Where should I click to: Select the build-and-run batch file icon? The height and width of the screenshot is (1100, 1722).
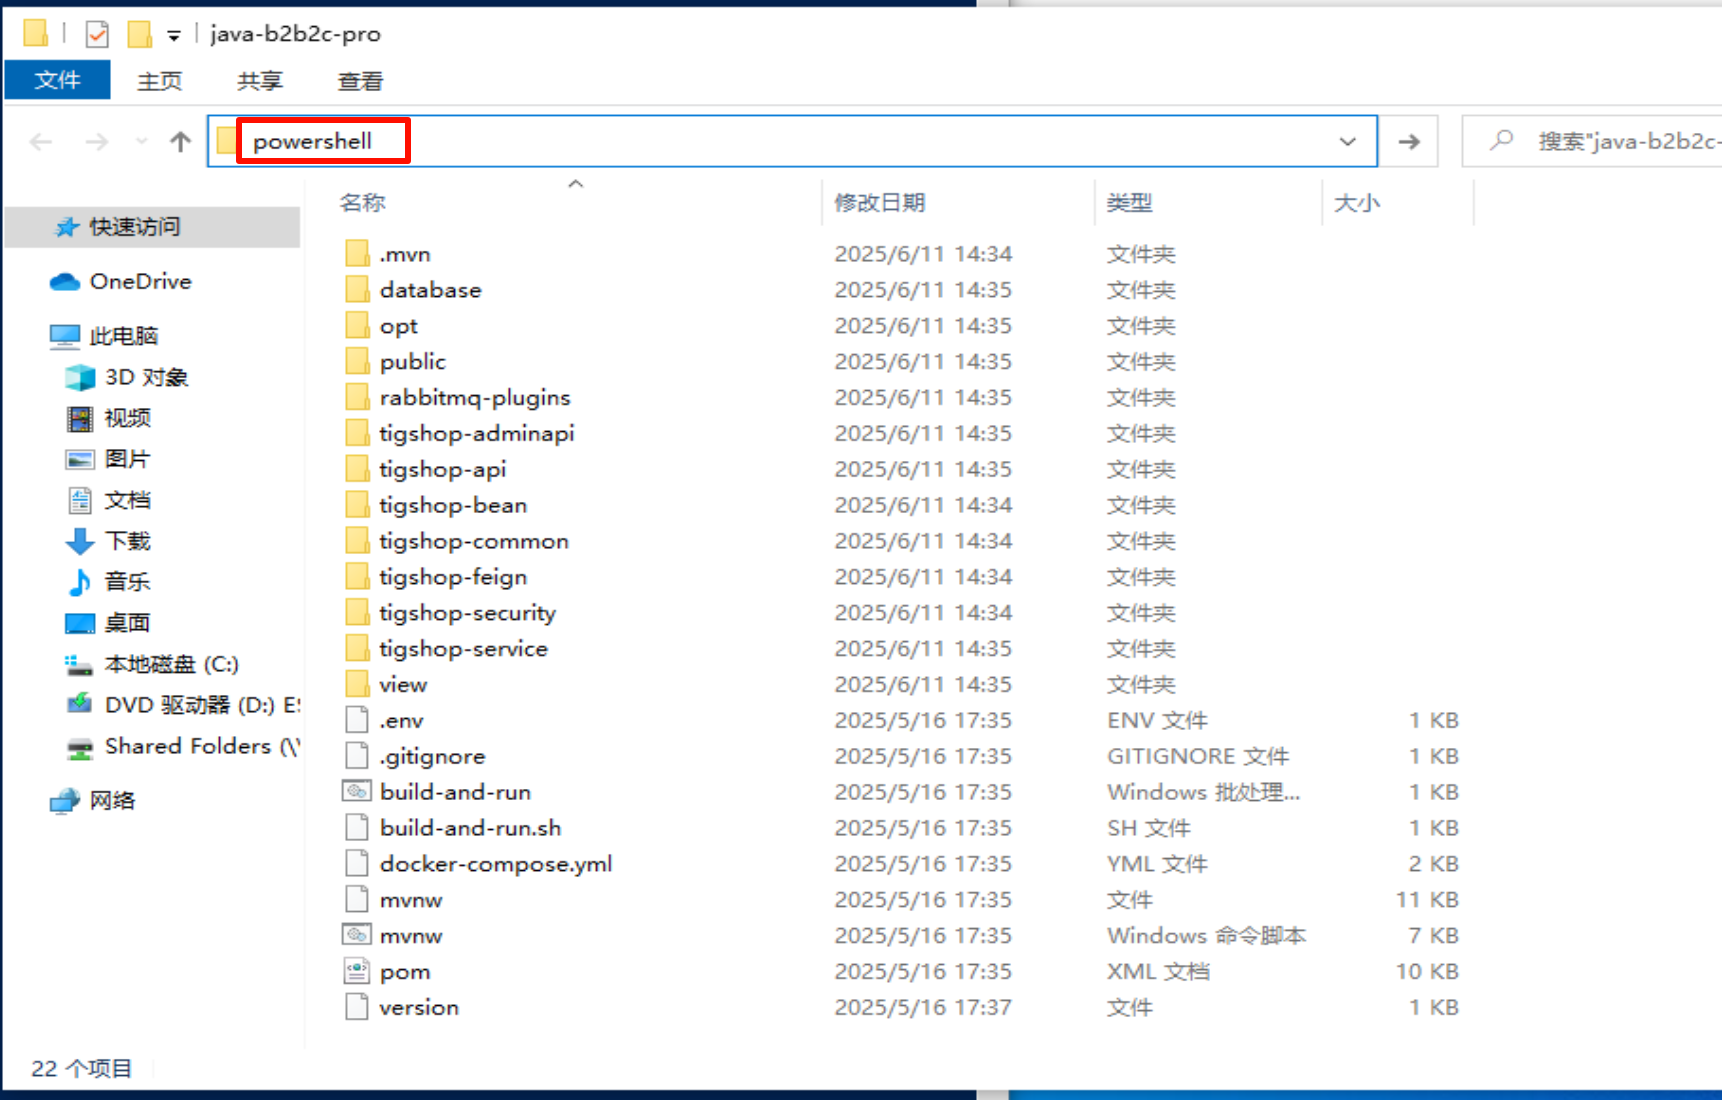357,792
